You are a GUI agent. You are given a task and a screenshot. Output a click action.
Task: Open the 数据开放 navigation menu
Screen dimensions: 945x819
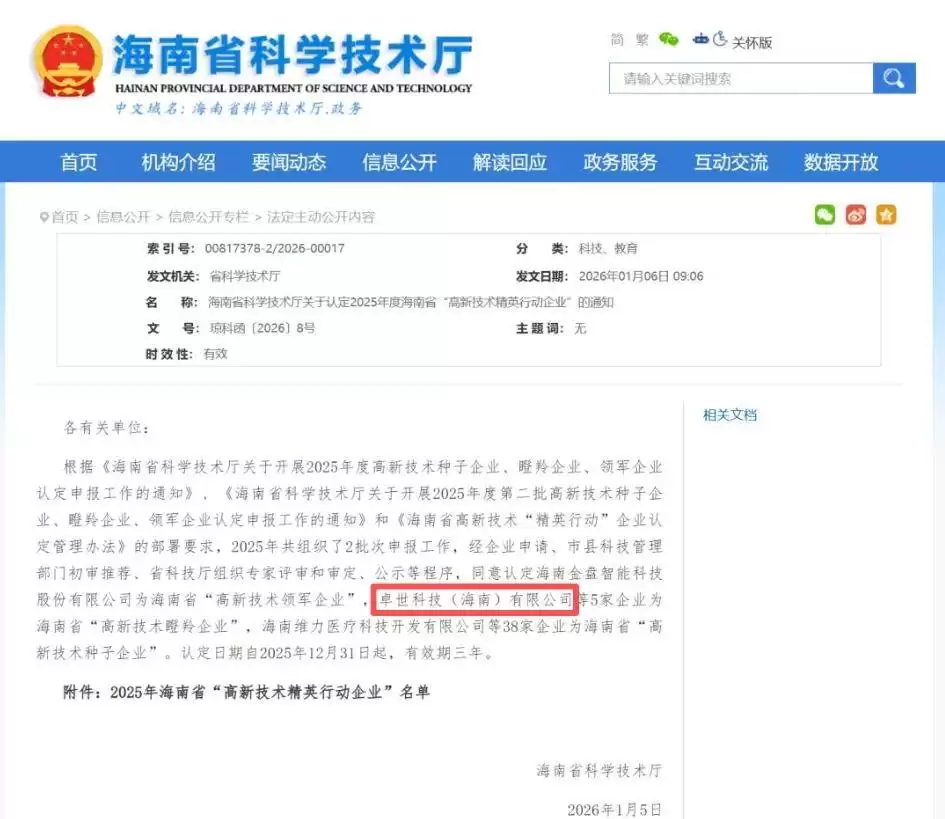coord(841,162)
